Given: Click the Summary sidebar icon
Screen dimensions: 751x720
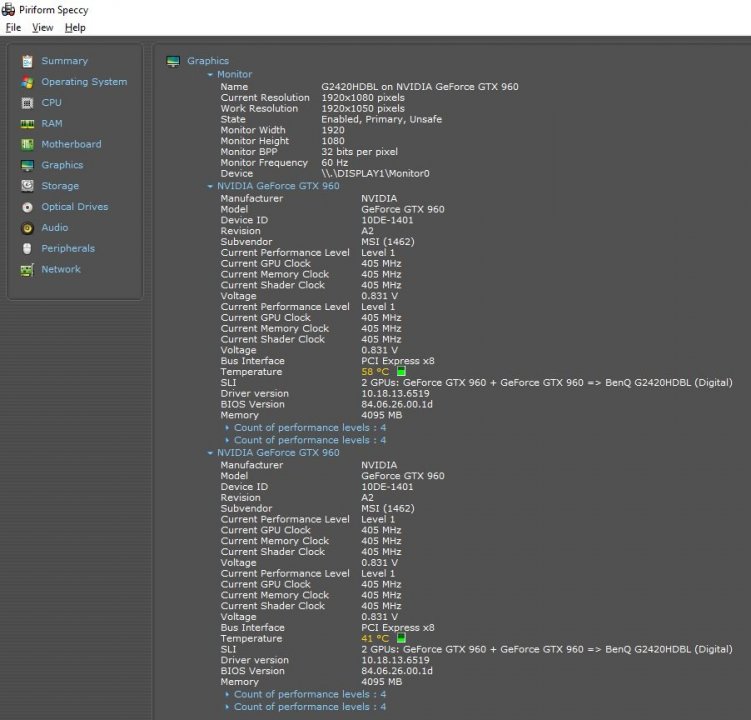Looking at the screenshot, I should pos(27,61).
